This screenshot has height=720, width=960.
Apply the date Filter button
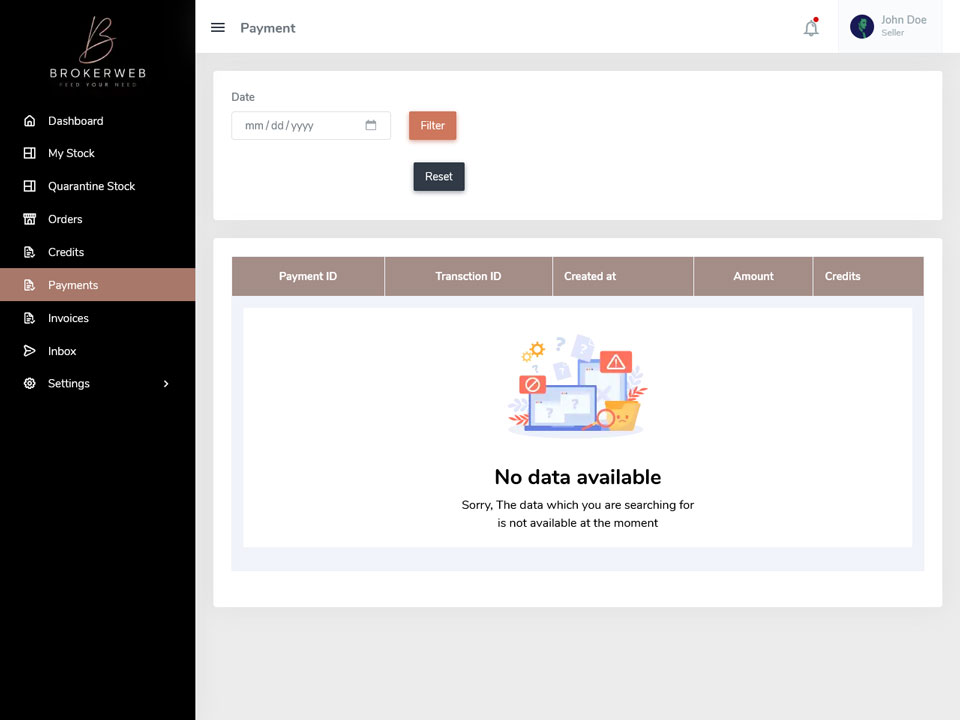tap(432, 126)
